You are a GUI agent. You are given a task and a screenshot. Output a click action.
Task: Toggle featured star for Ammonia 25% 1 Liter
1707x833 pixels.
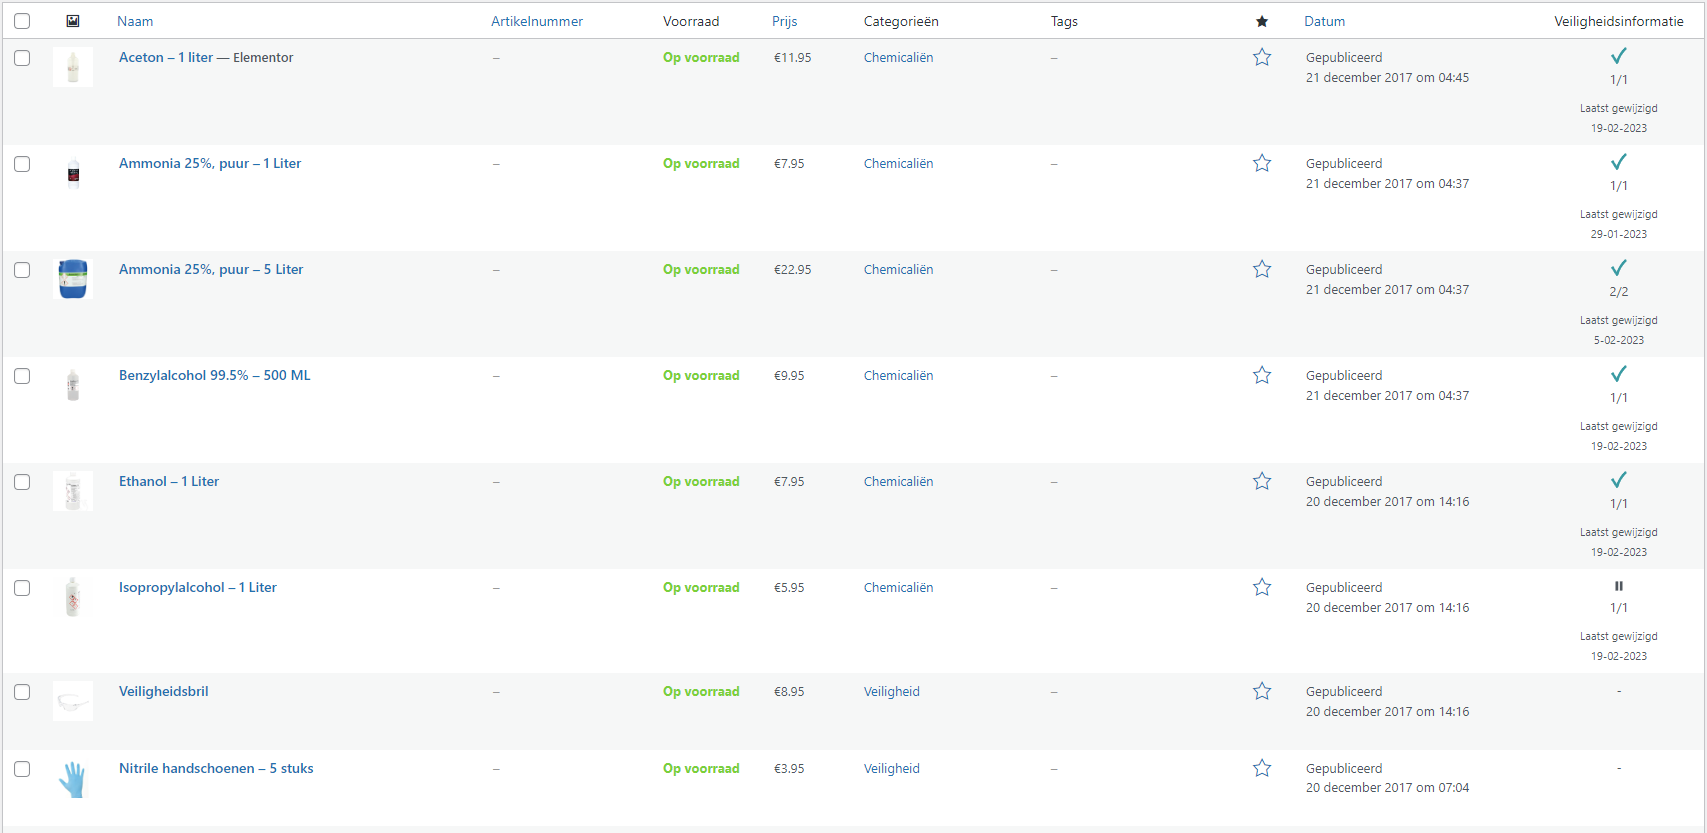[x=1262, y=163]
